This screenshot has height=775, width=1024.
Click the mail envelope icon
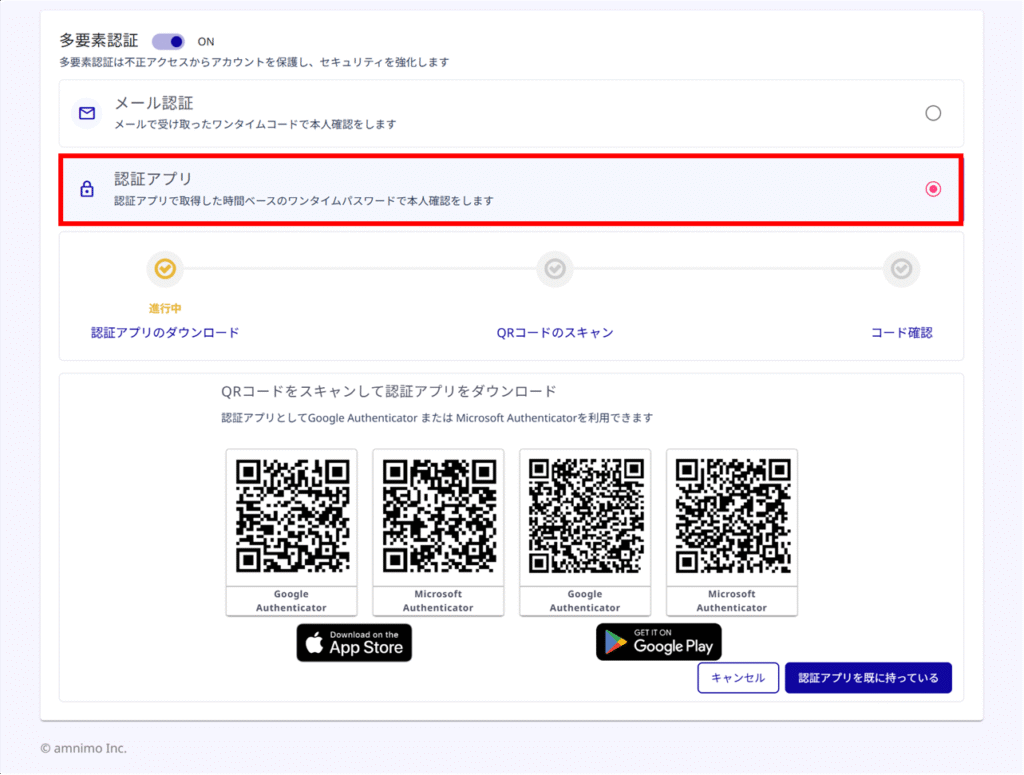click(87, 114)
